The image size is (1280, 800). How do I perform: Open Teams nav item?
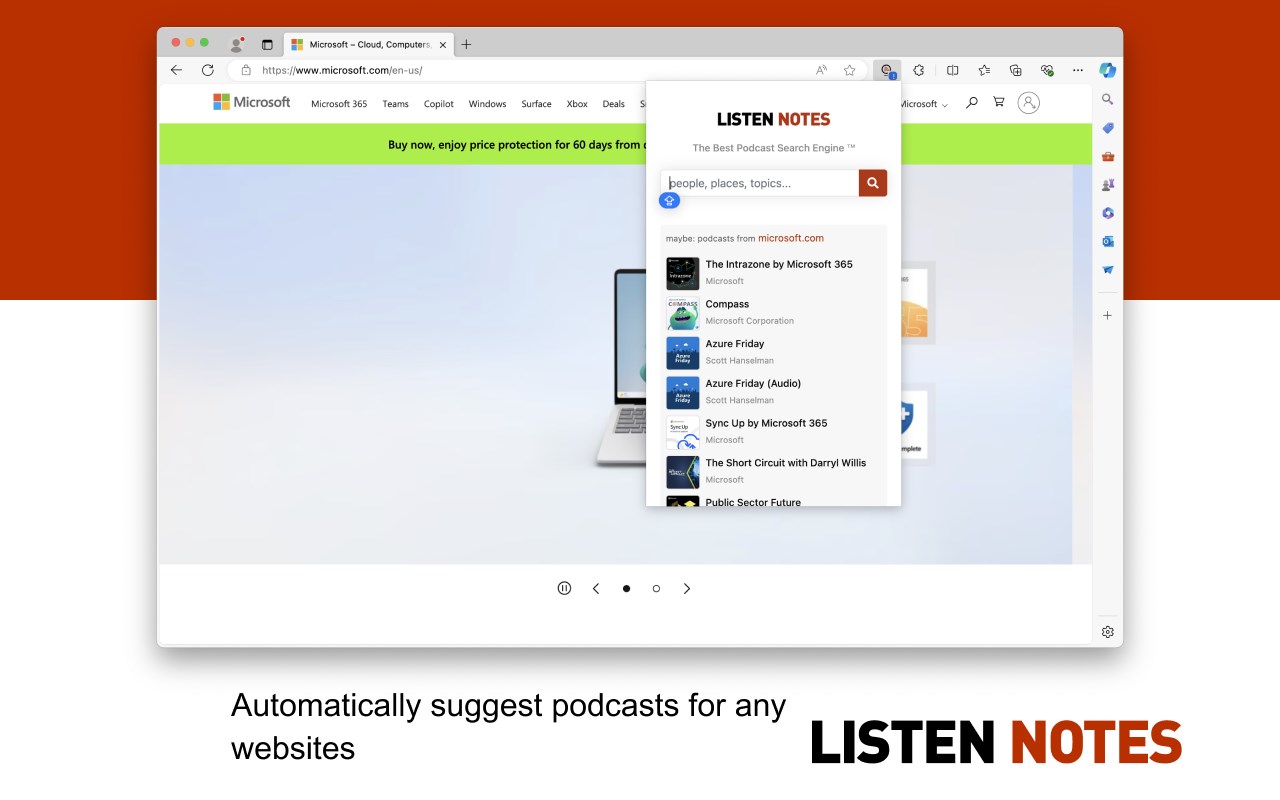coord(395,104)
